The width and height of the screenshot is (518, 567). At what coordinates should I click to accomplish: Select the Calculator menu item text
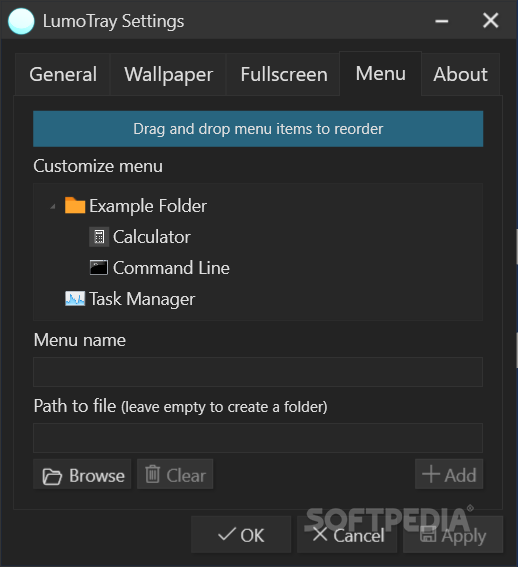[152, 237]
